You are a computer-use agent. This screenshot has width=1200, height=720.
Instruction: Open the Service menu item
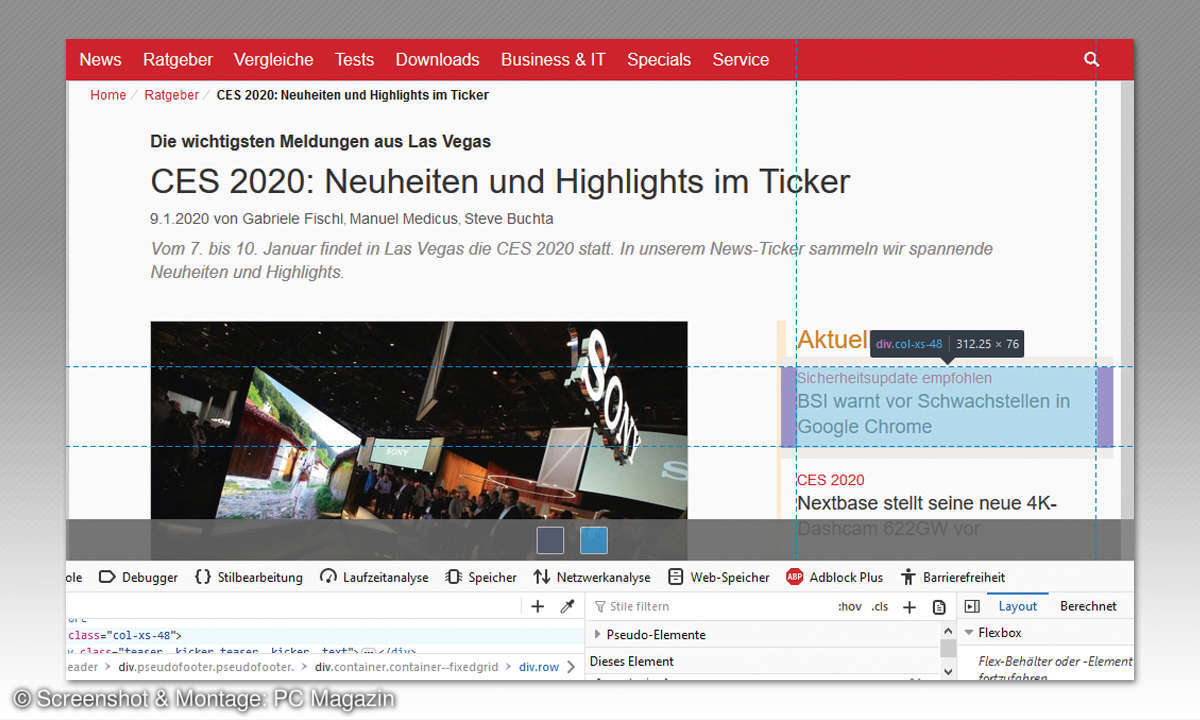coord(741,59)
